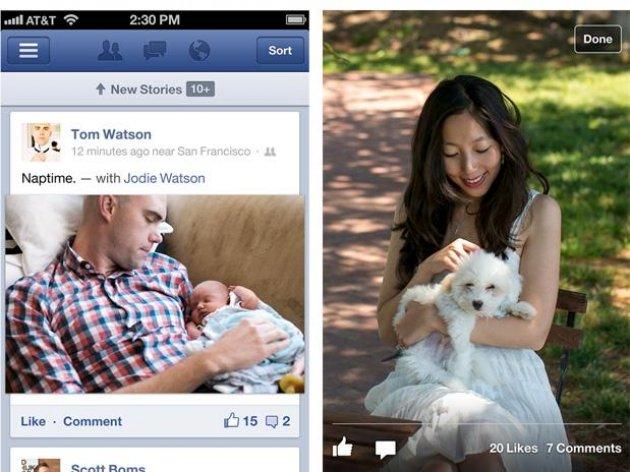Open the notifications globe icon

pyautogui.click(x=199, y=51)
